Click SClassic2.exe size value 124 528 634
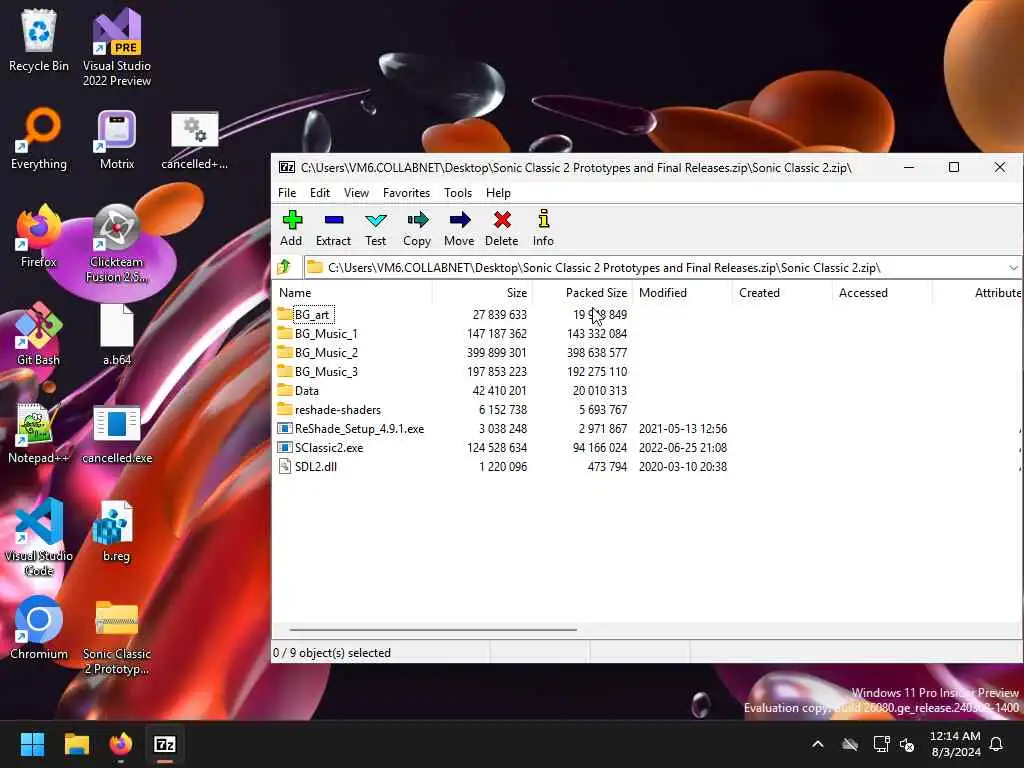Viewport: 1024px width, 768px height. [497, 447]
